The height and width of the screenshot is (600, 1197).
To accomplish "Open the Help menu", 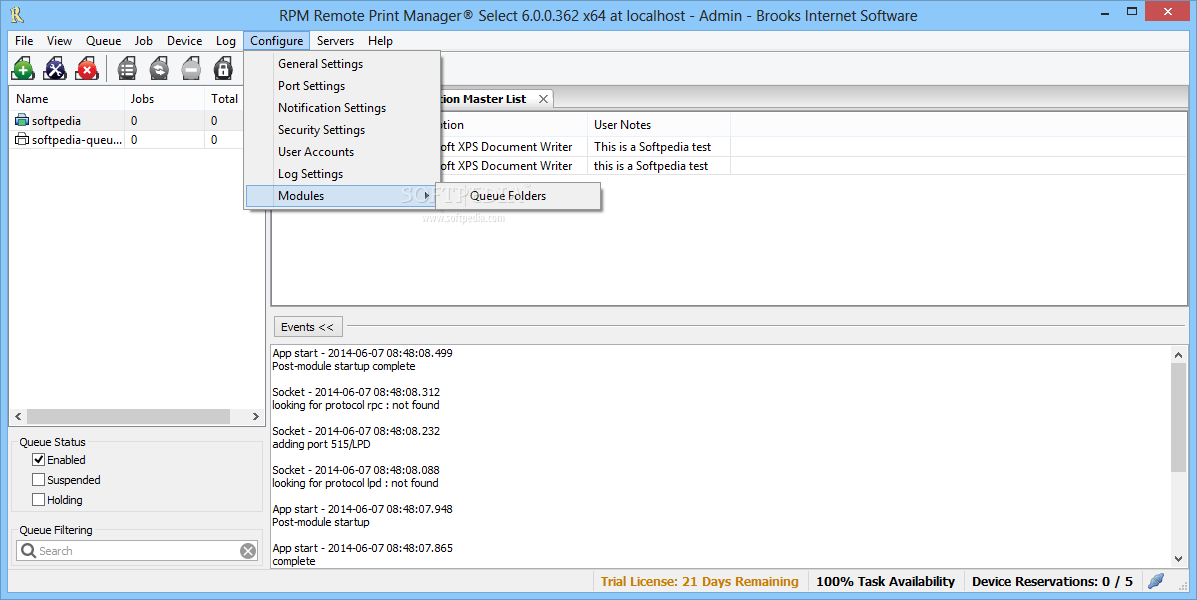I will 380,40.
